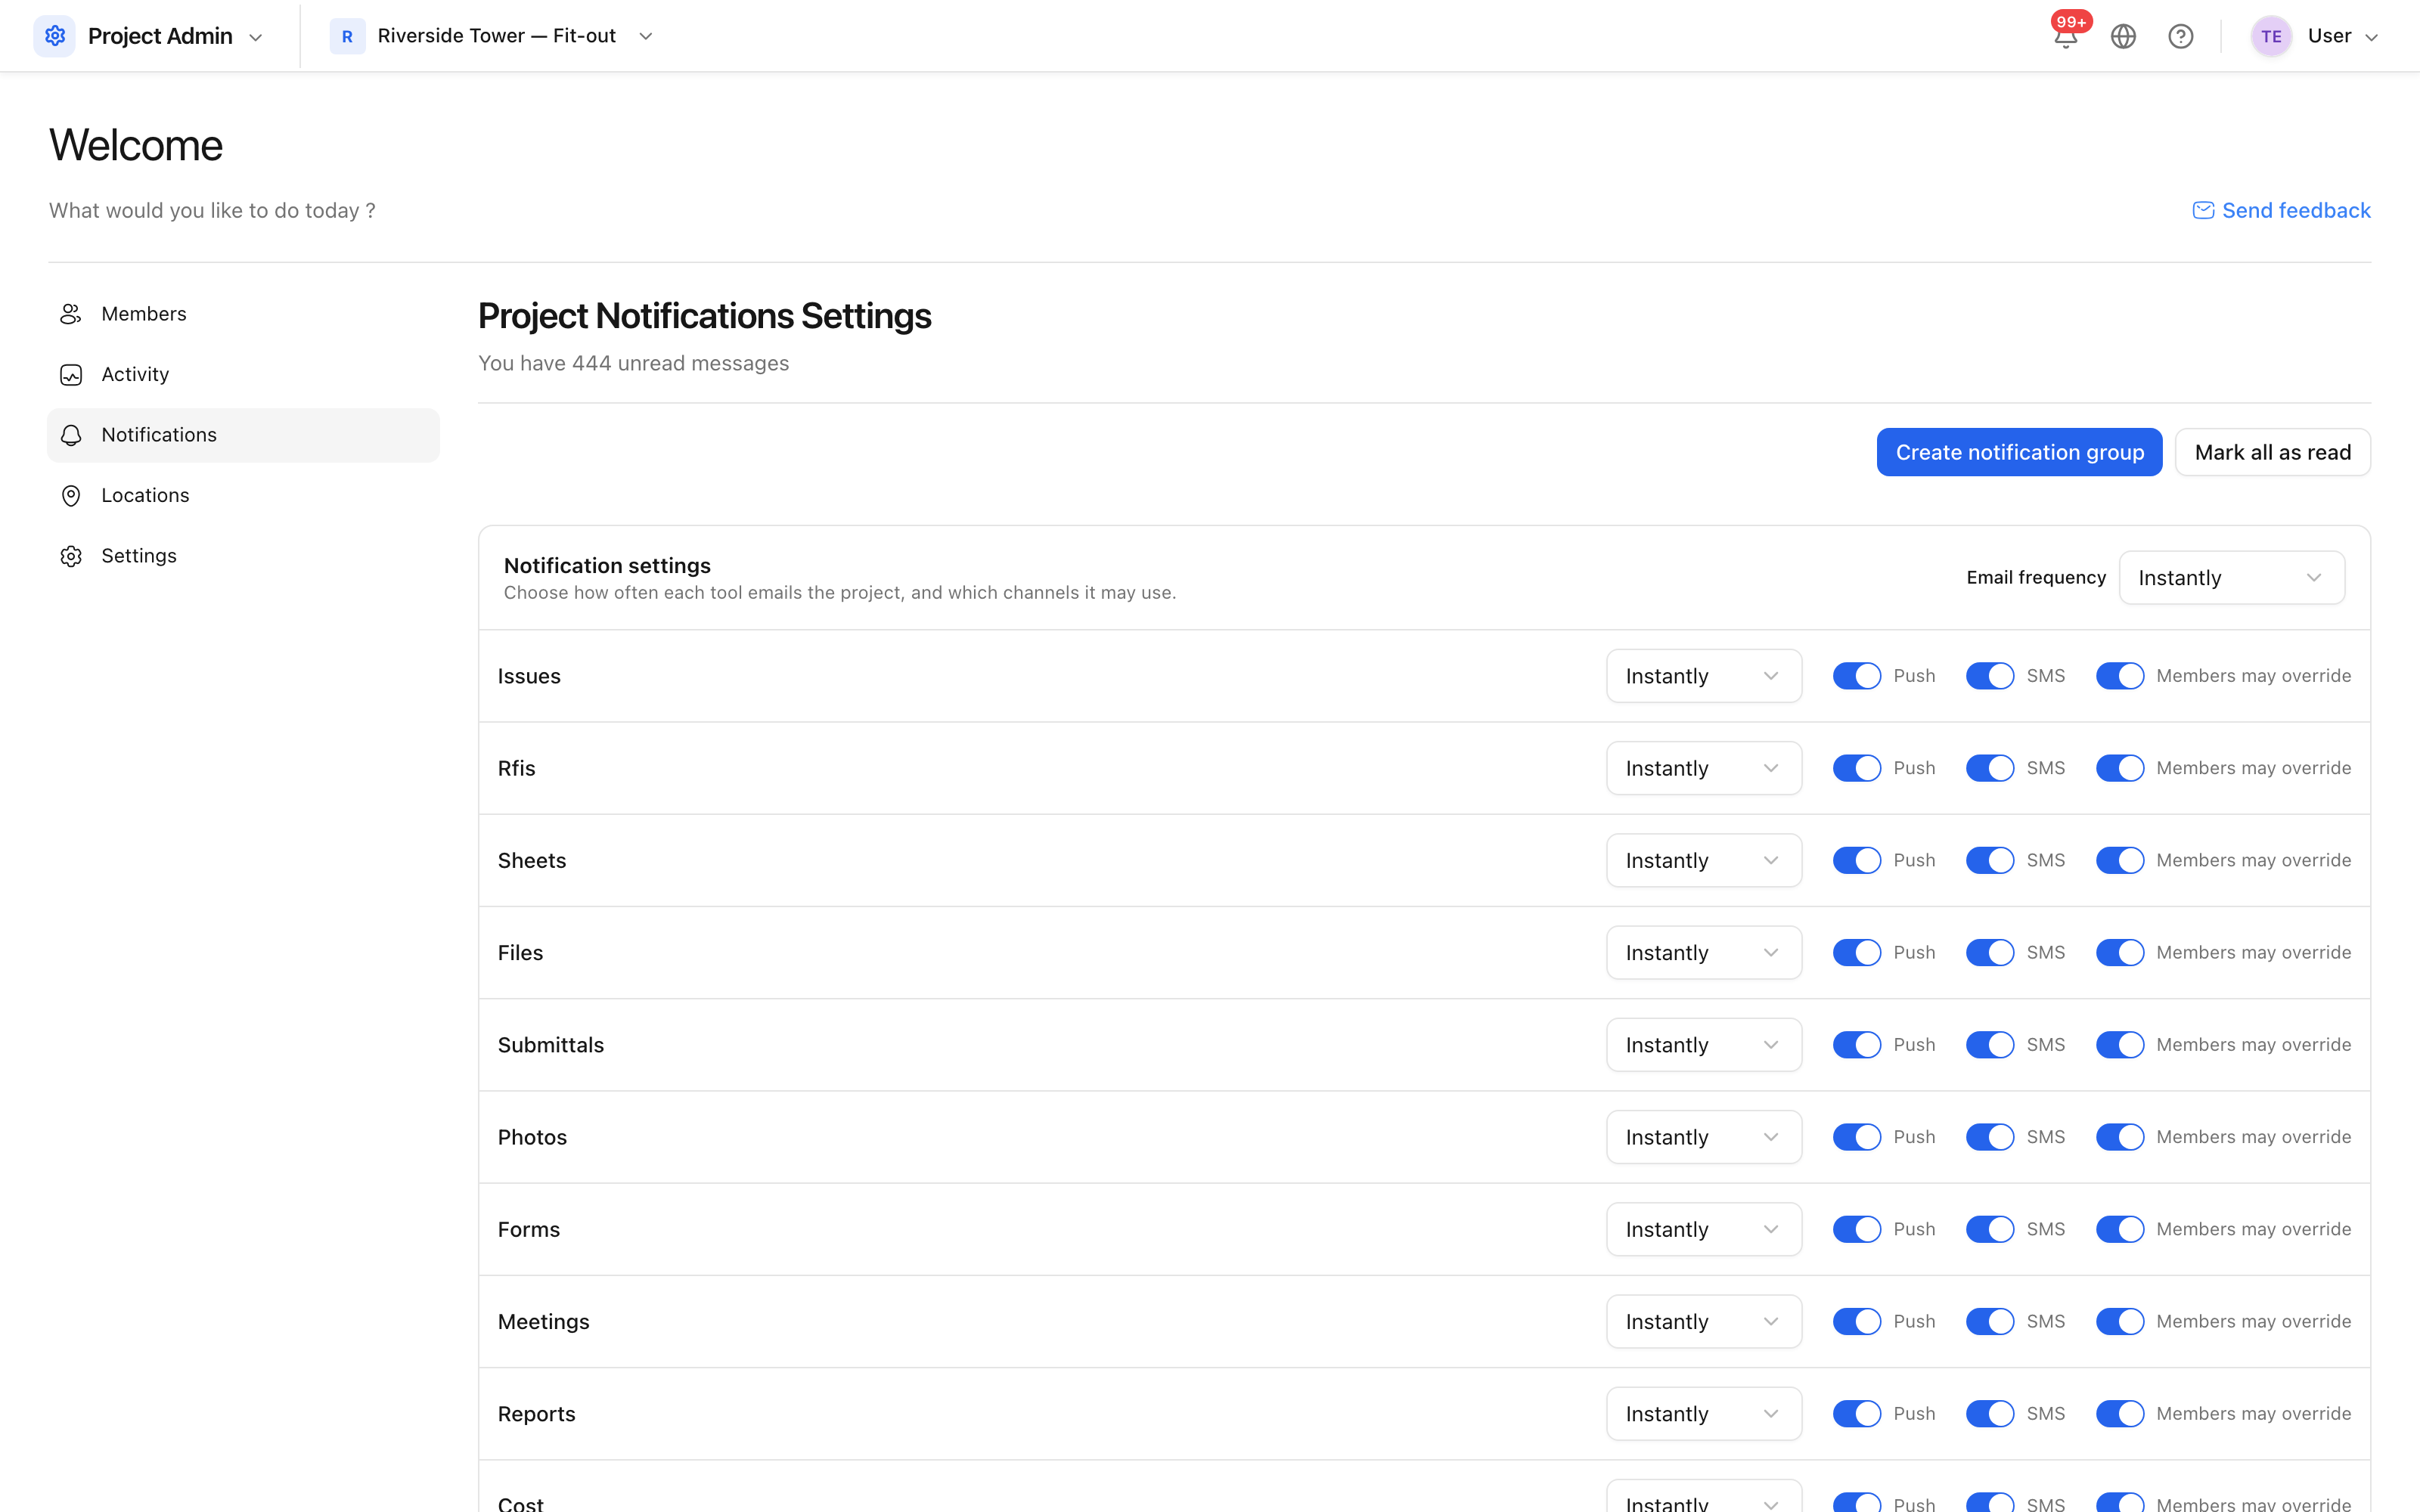Open the Photos frequency dropdown
Image resolution: width=2420 pixels, height=1512 pixels.
[1704, 1137]
